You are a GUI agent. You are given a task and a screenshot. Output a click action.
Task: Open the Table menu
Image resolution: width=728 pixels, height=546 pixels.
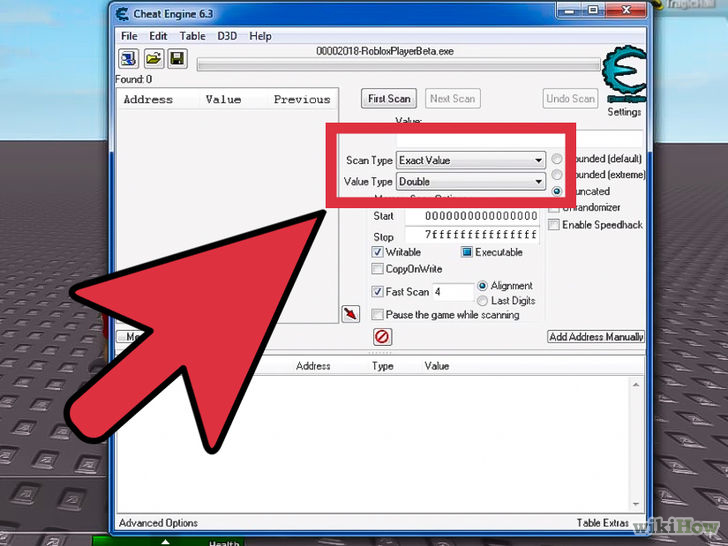pyautogui.click(x=193, y=36)
